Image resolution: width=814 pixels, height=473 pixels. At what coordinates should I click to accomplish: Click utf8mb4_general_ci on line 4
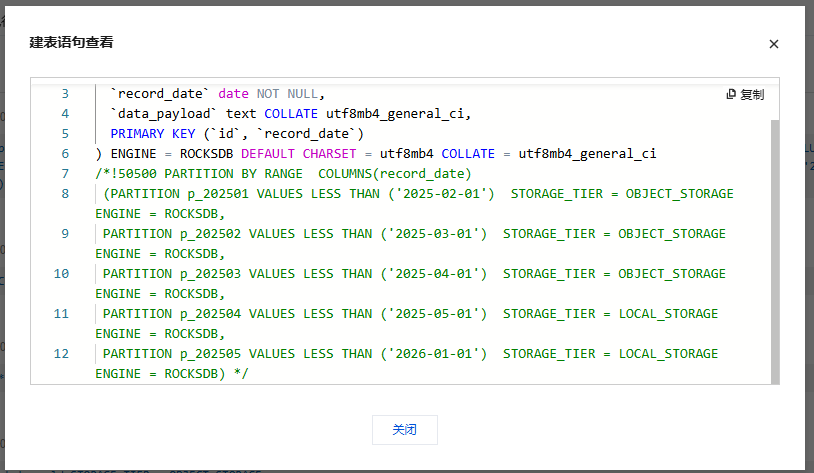coord(395,114)
